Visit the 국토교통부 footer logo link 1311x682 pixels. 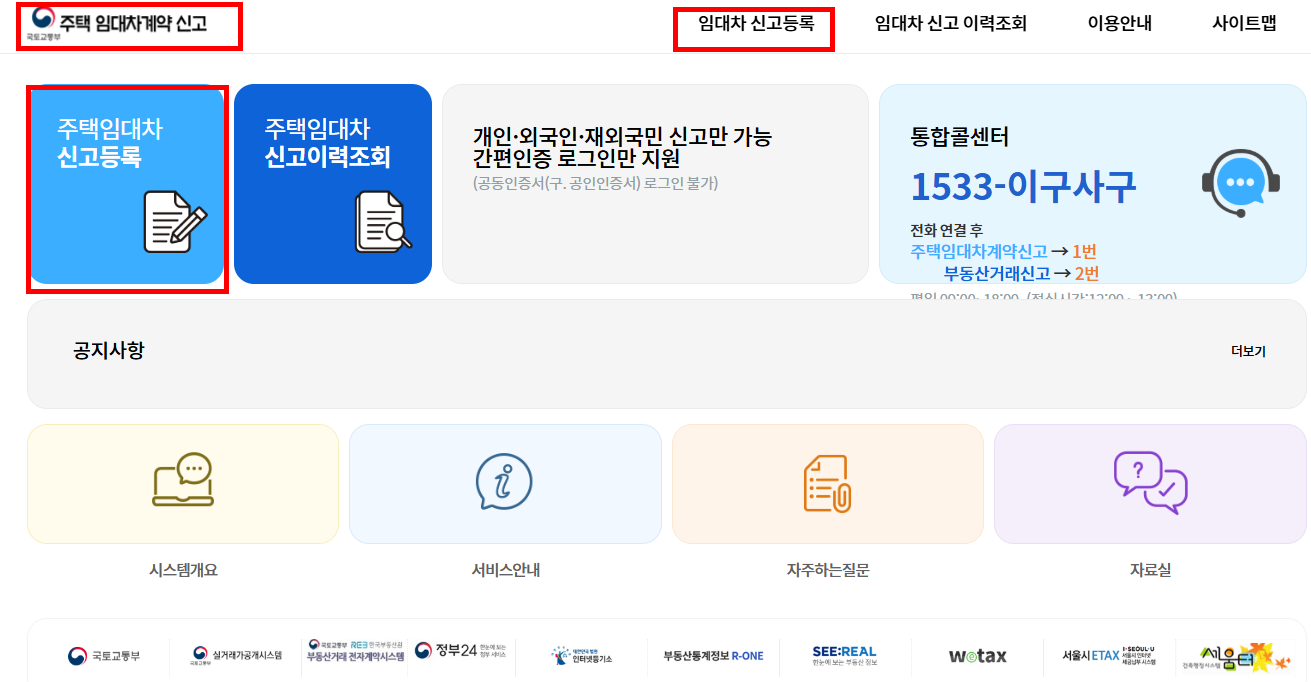click(x=104, y=656)
